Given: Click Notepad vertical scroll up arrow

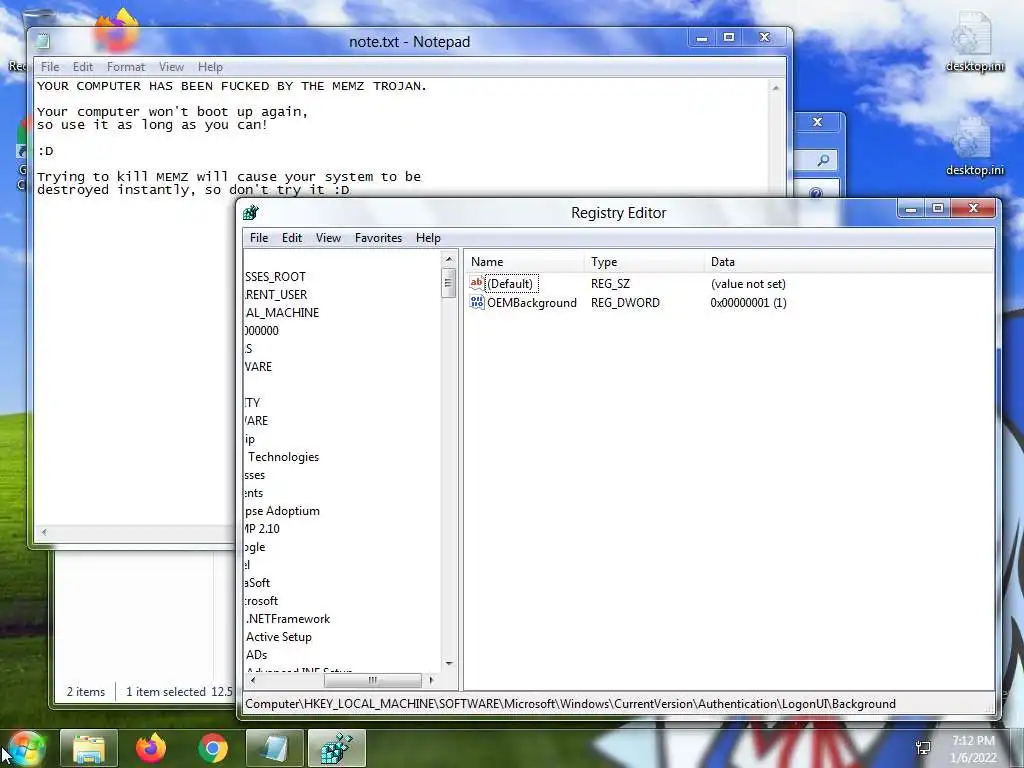Looking at the screenshot, I should point(776,88).
